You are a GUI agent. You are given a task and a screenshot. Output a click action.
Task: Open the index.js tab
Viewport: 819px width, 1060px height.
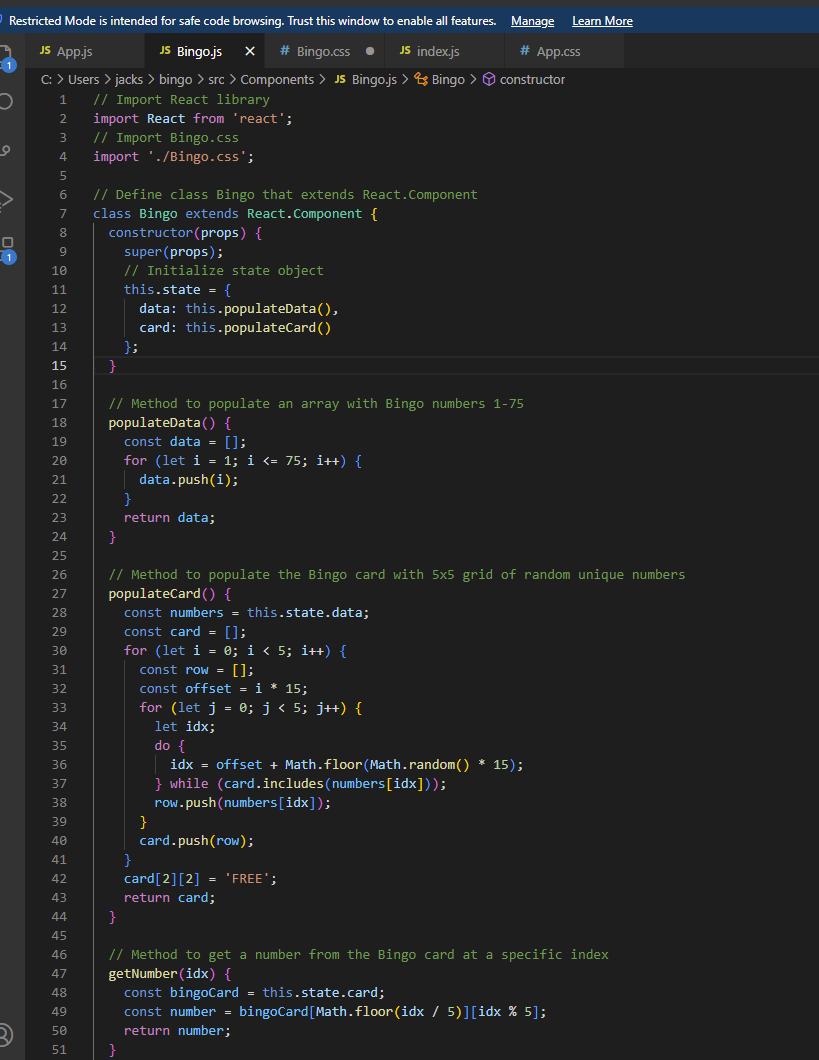click(x=444, y=51)
